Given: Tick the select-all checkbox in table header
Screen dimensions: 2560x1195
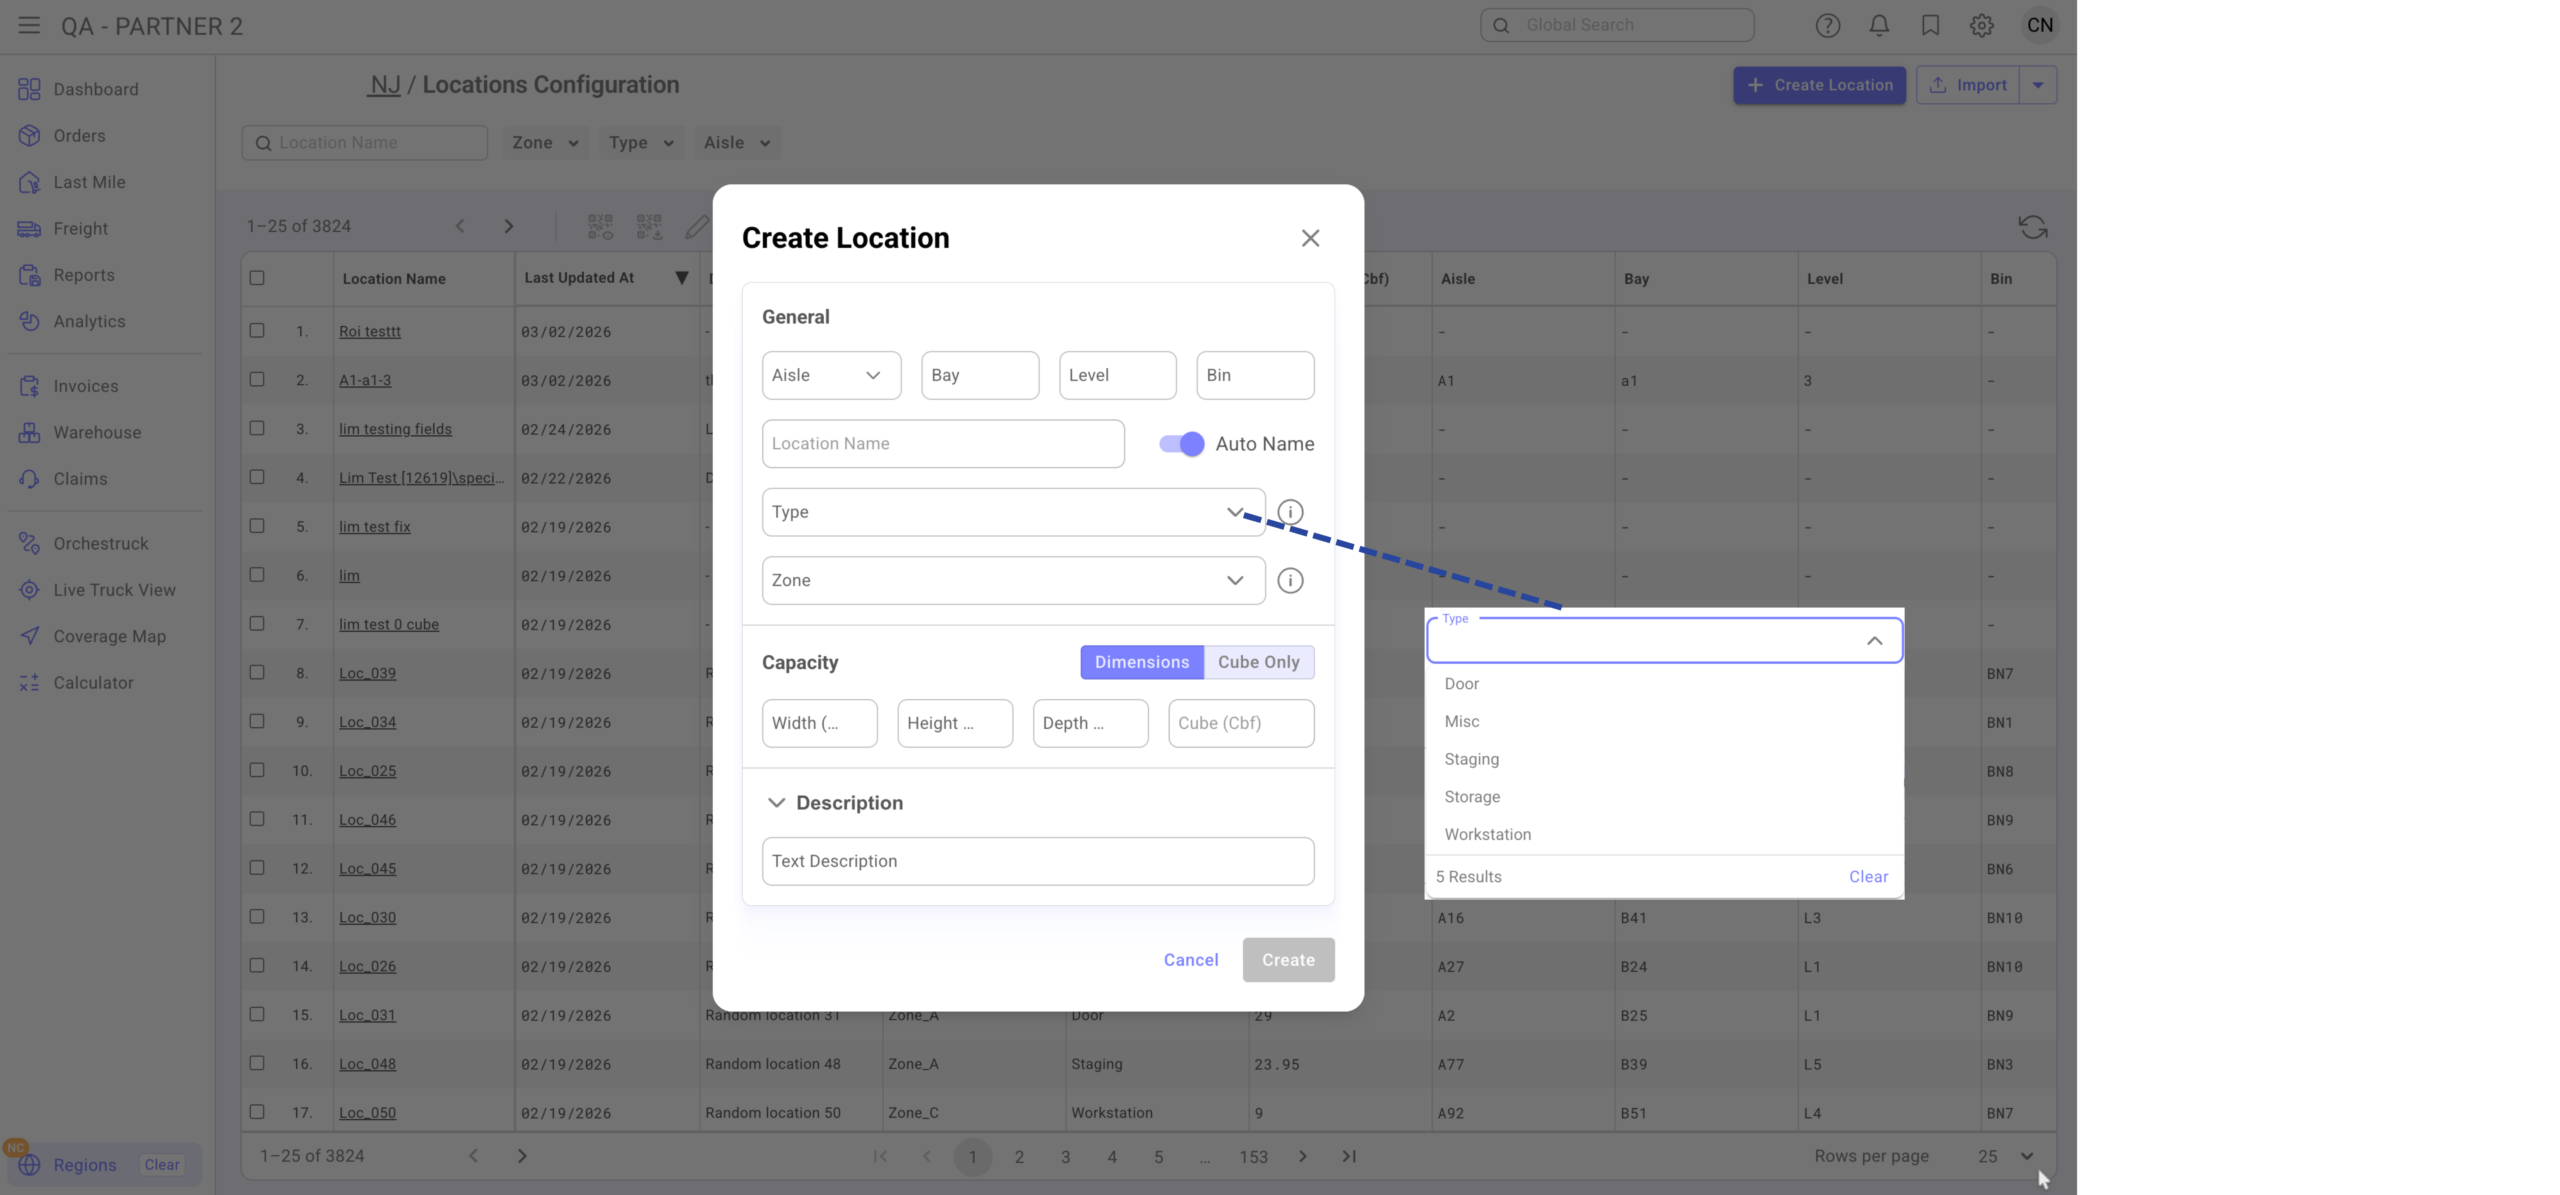Looking at the screenshot, I should [x=257, y=278].
